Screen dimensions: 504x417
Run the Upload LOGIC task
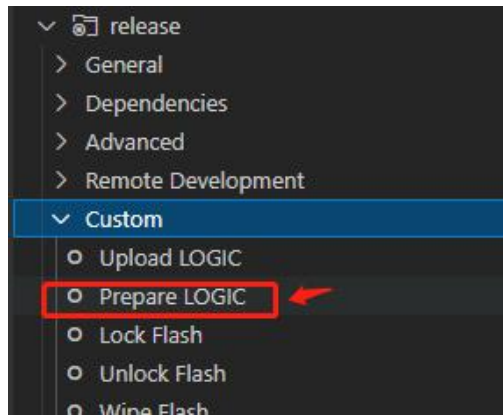171,258
